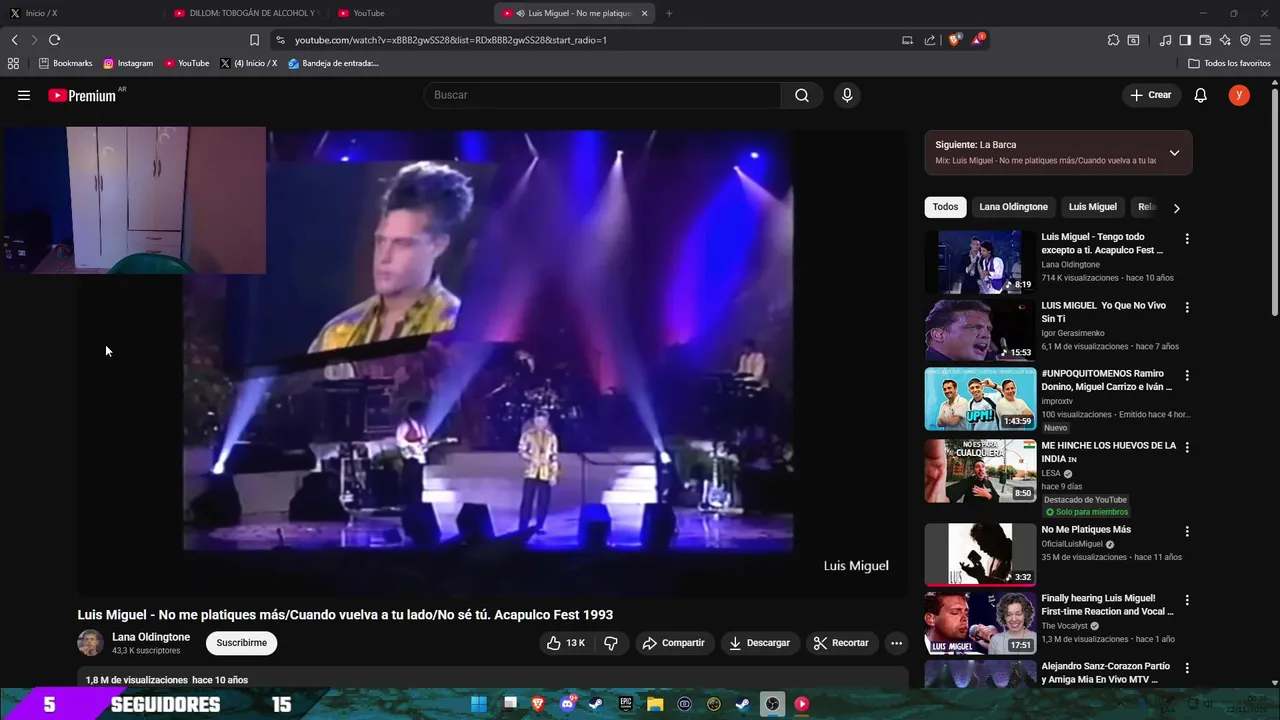Open File Explorer from the taskbar
Screen dimensions: 1280x720
point(655,704)
